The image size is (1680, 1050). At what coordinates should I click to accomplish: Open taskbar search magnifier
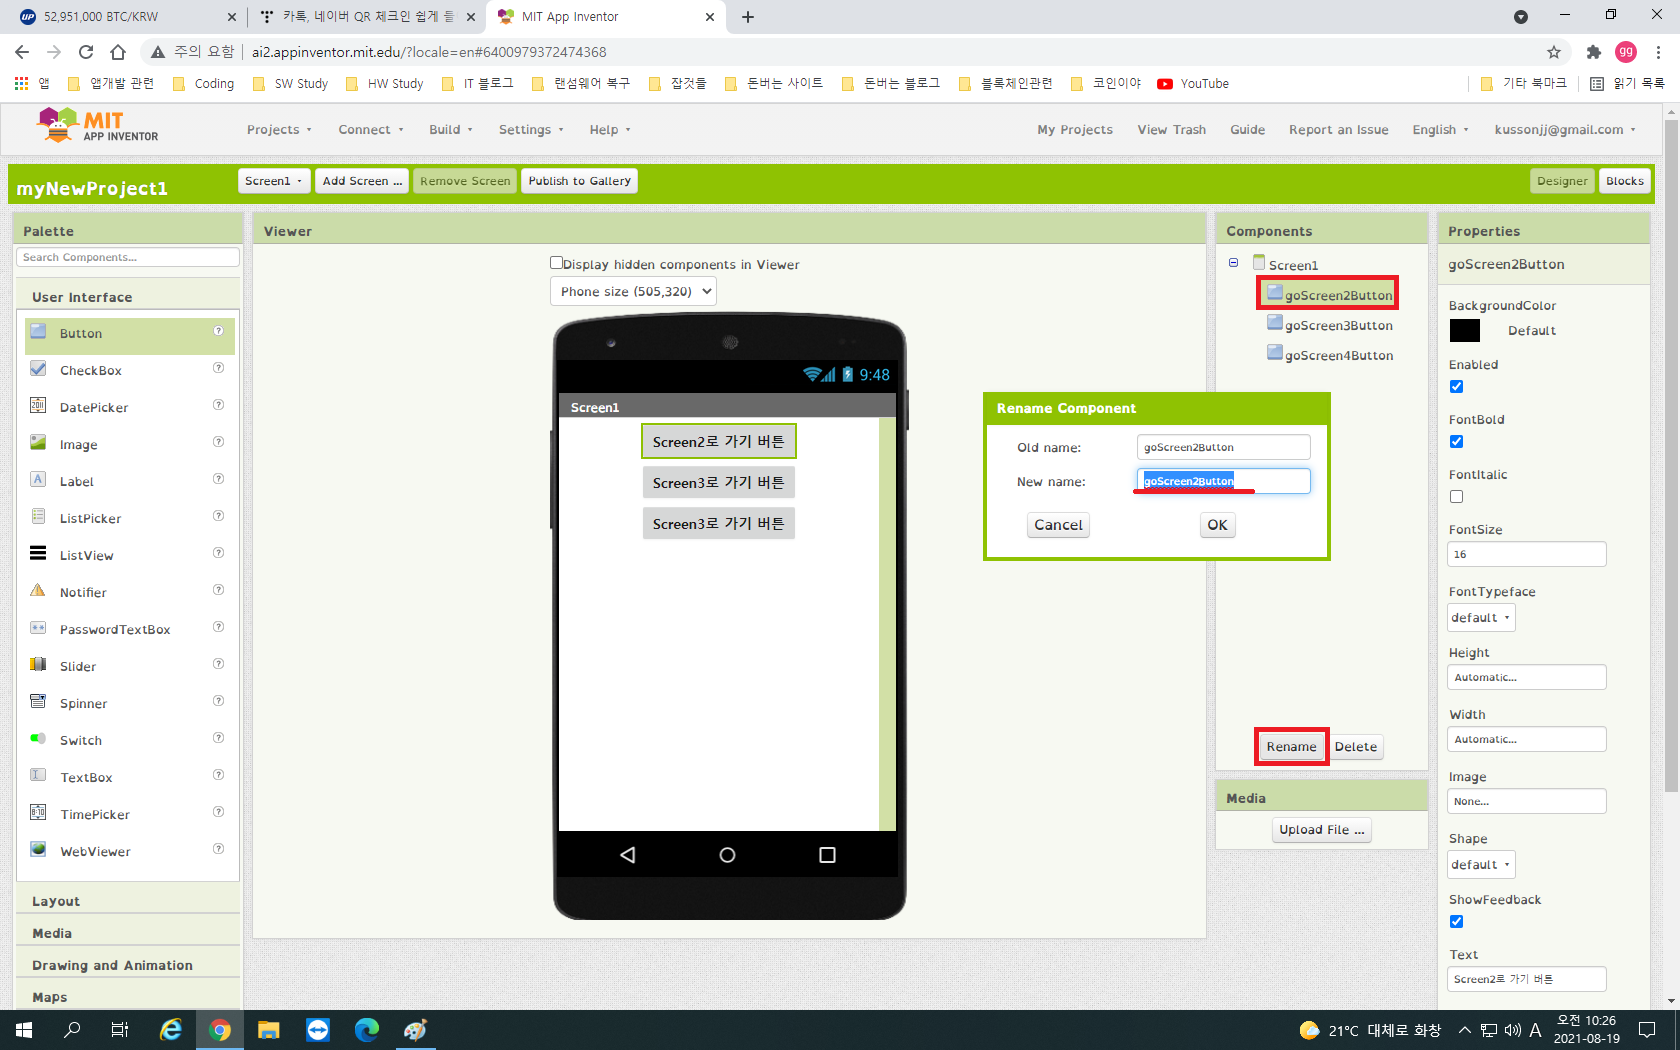pyautogui.click(x=72, y=1030)
